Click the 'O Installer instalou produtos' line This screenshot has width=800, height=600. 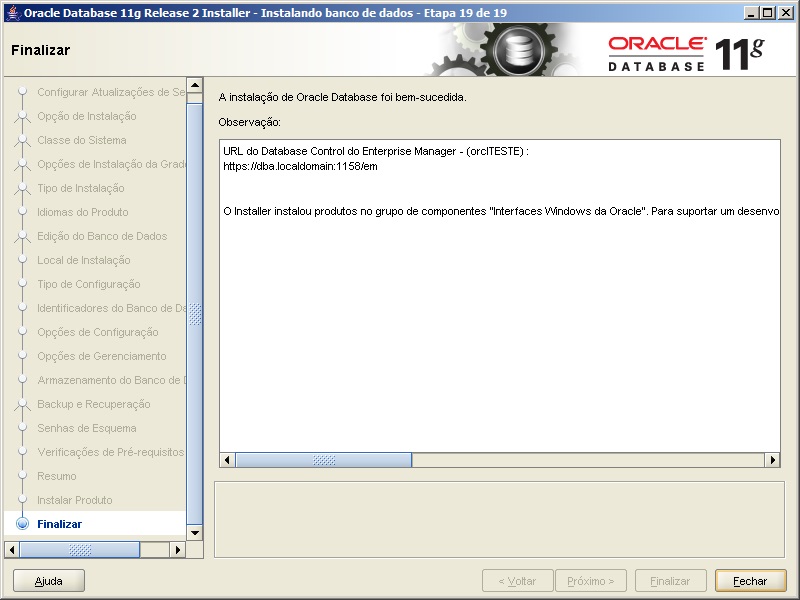pyautogui.click(x=501, y=211)
